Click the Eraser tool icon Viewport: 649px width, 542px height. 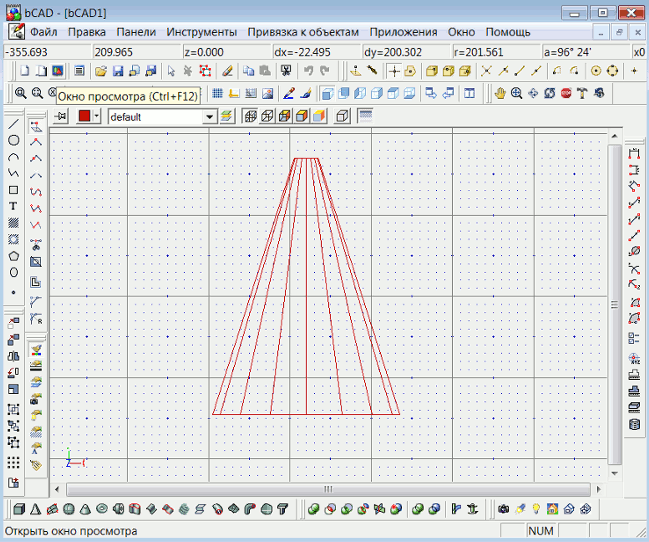(x=227, y=71)
